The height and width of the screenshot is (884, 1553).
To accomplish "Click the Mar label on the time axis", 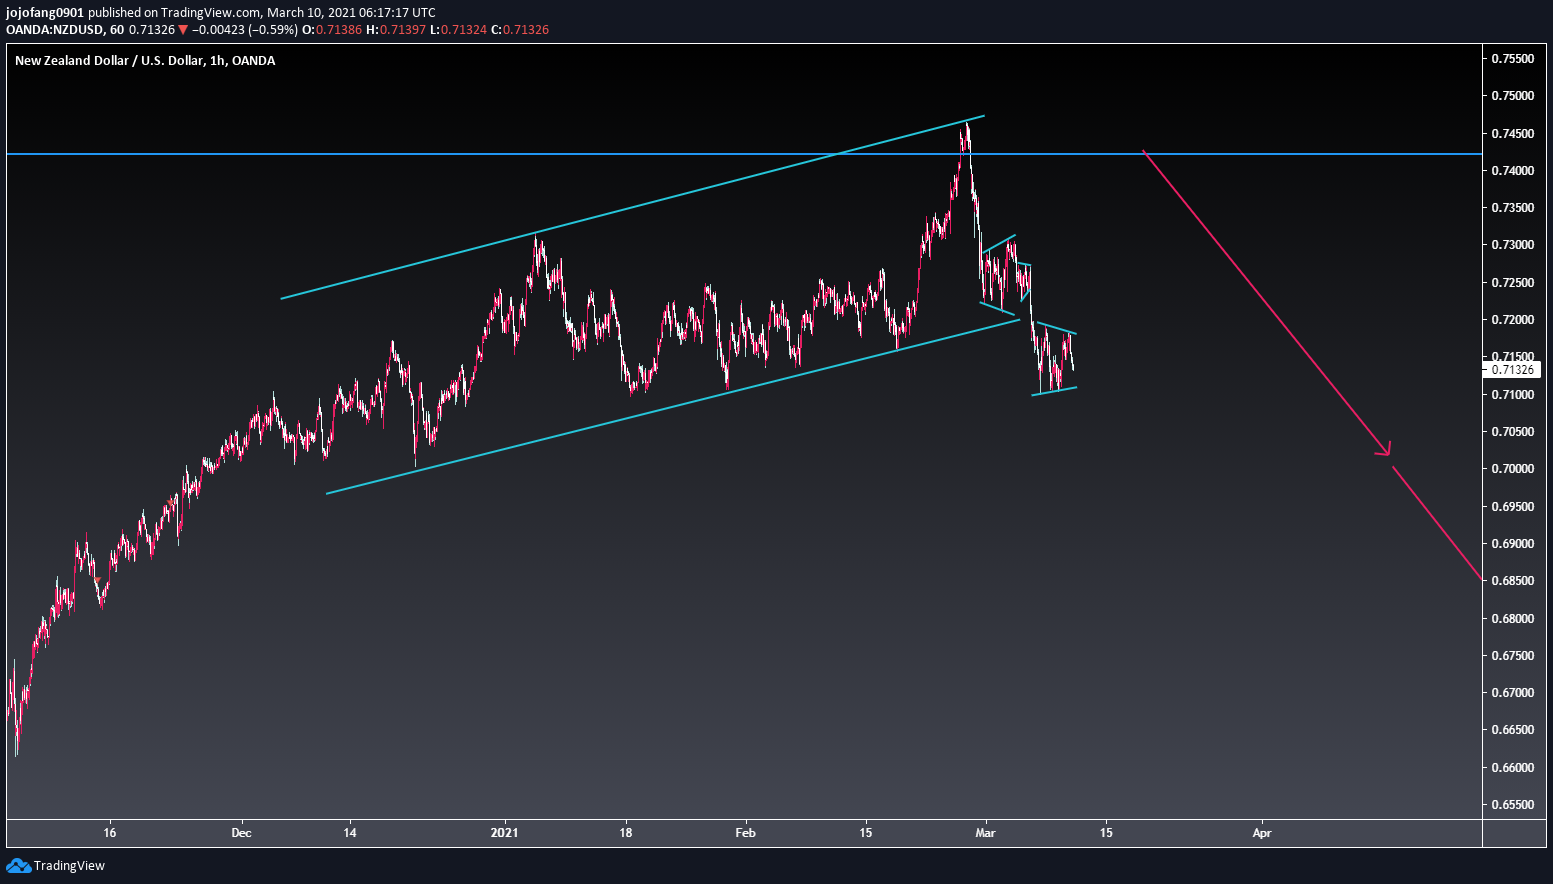I will click(986, 832).
